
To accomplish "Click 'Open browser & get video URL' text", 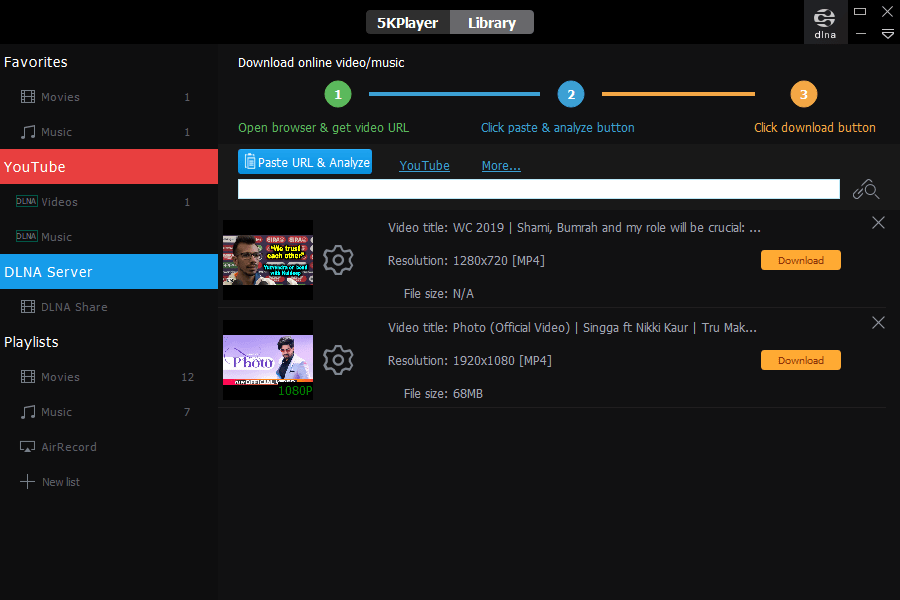I will coord(324,127).
